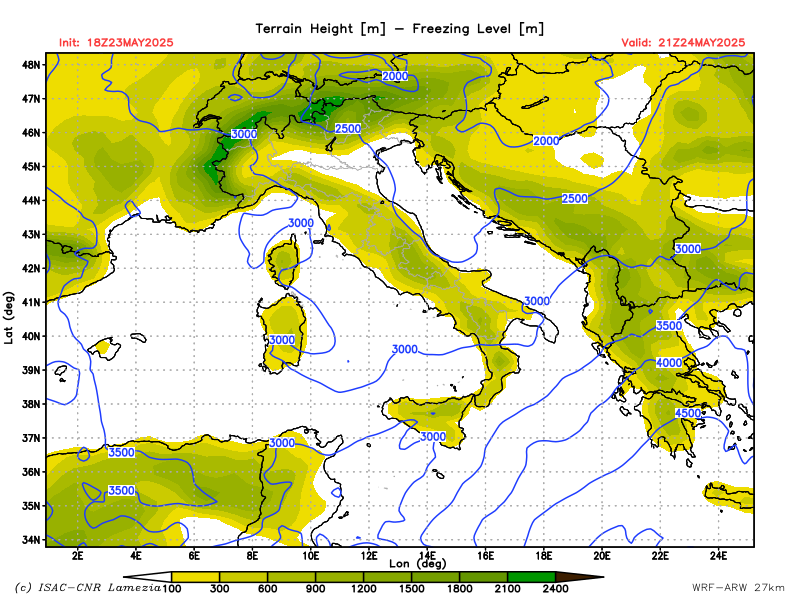The image size is (800, 600).
Task: Click the 2E longitude tick label
Action: [x=78, y=556]
